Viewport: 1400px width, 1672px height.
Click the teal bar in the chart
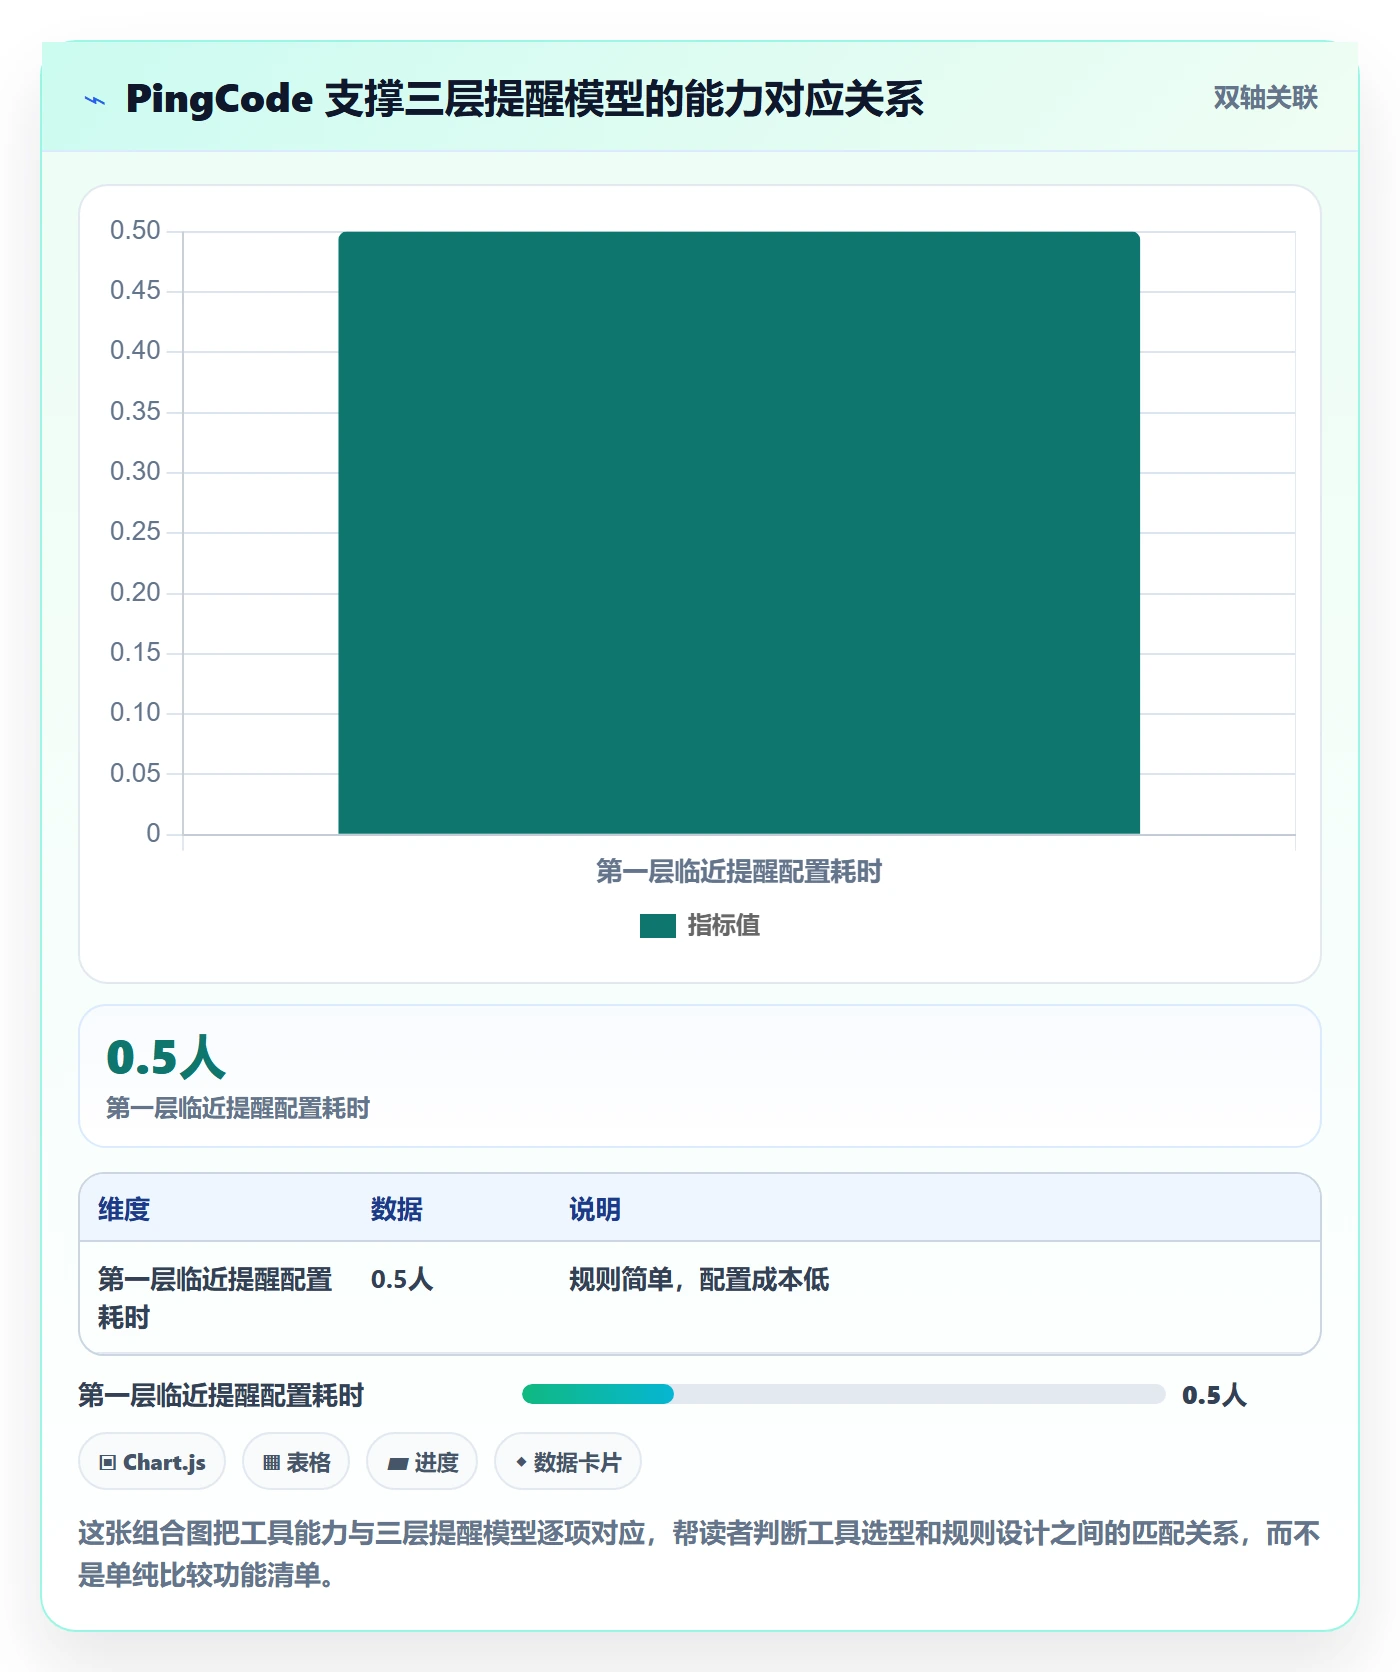[x=739, y=532]
